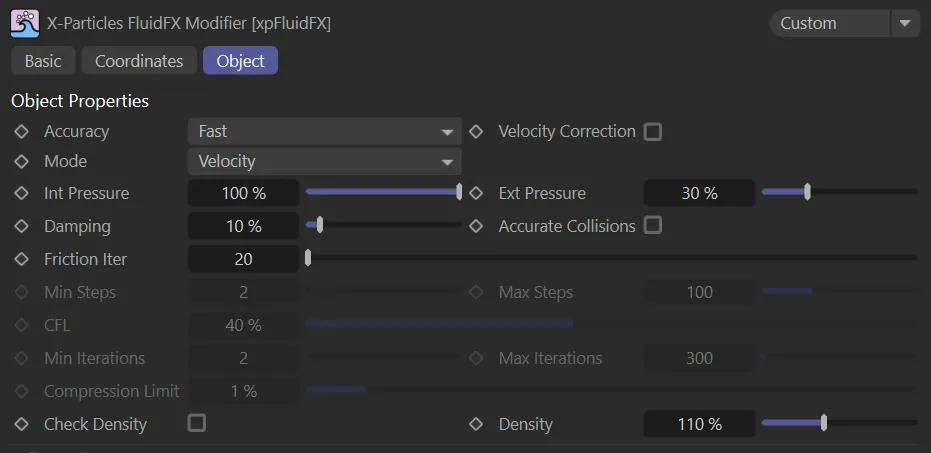931x453 pixels.
Task: Switch to the Coordinates tab
Action: [139, 61]
